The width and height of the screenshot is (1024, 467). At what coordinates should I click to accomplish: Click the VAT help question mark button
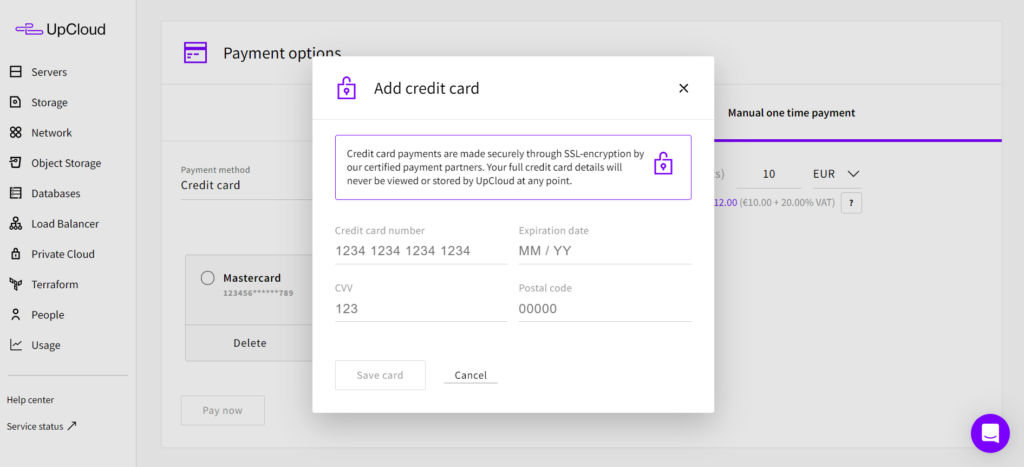tap(851, 203)
